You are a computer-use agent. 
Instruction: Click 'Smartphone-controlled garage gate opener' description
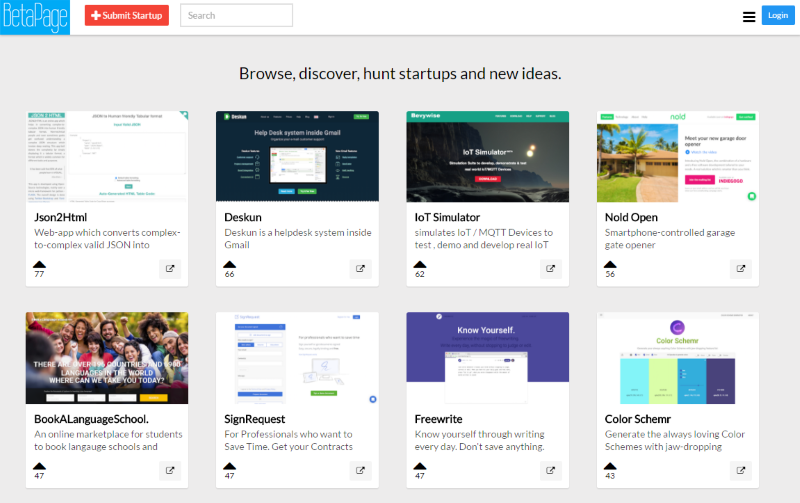(x=670, y=239)
